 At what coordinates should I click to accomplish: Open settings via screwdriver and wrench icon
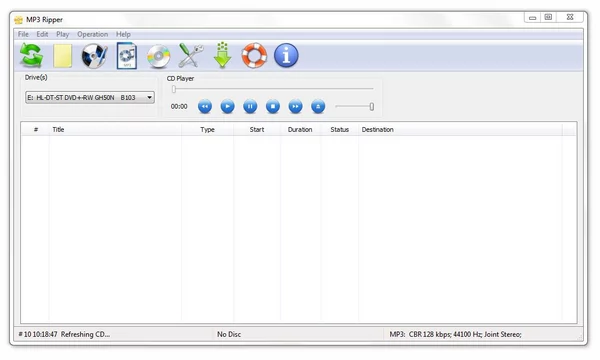tap(191, 56)
